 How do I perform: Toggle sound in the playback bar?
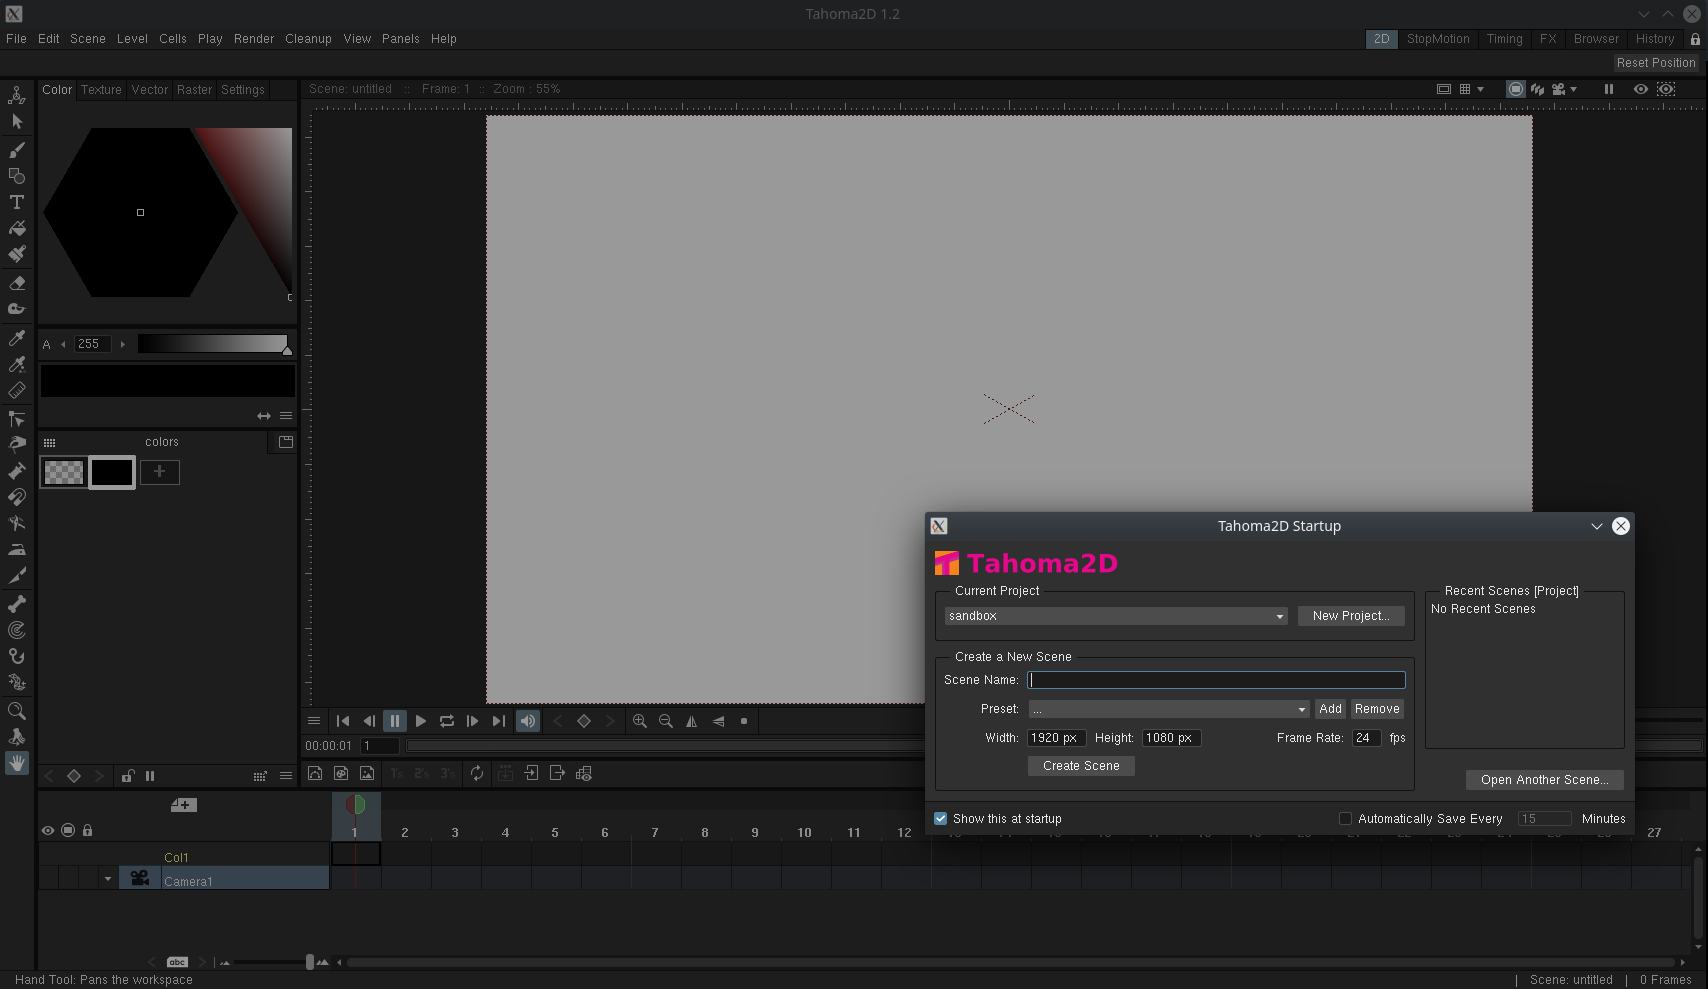[x=528, y=721]
